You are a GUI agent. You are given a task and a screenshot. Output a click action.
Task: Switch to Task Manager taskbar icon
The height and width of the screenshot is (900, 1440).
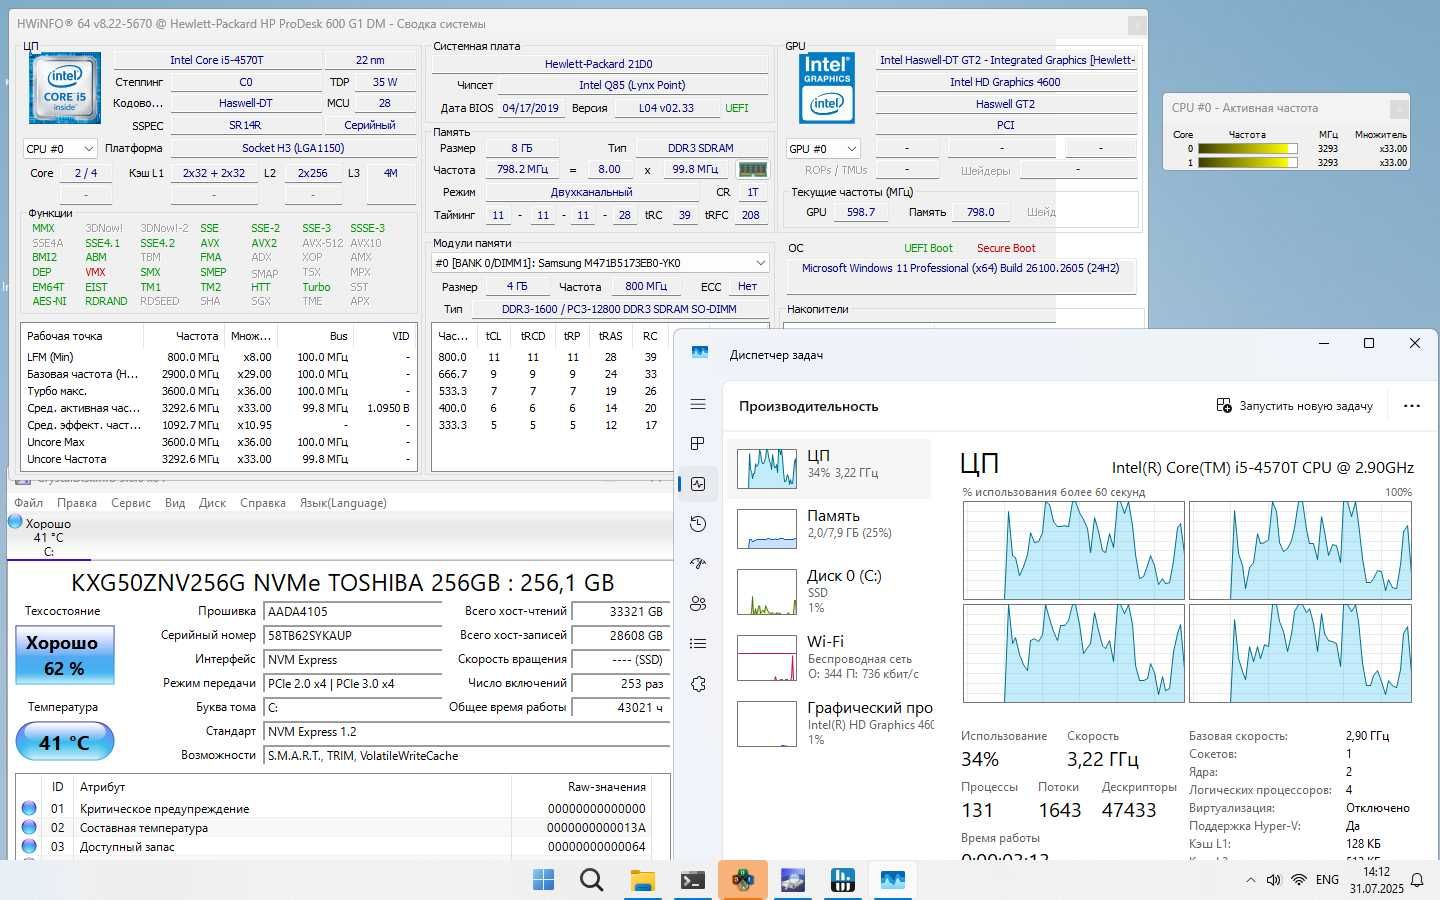tap(892, 880)
